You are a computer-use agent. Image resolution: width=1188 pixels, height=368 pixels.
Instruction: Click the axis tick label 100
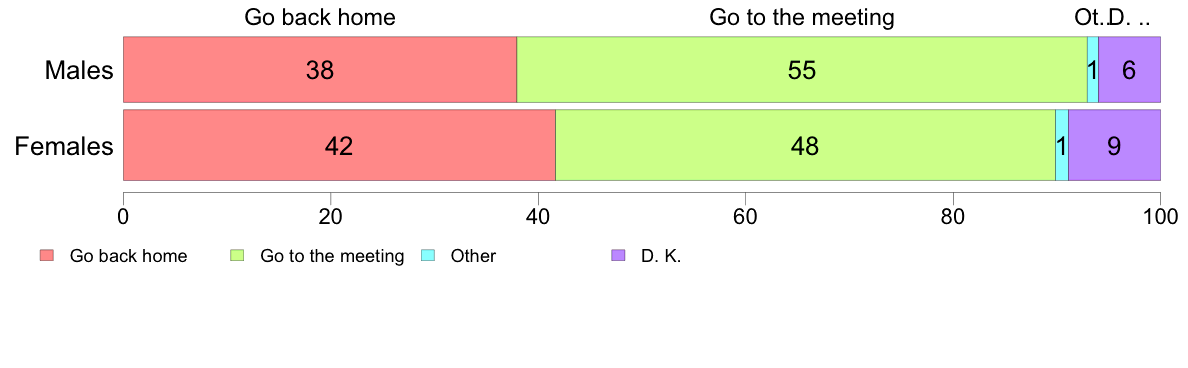pyautogui.click(x=1159, y=214)
